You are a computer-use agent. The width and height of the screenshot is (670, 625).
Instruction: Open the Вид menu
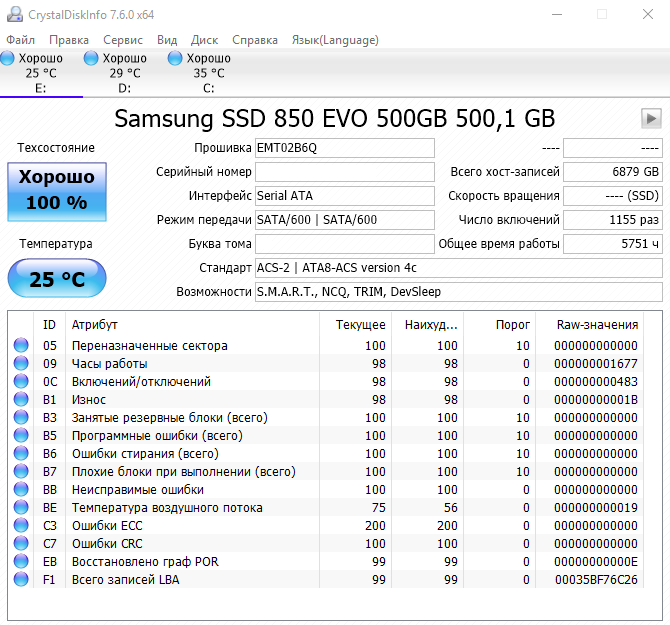click(x=167, y=40)
